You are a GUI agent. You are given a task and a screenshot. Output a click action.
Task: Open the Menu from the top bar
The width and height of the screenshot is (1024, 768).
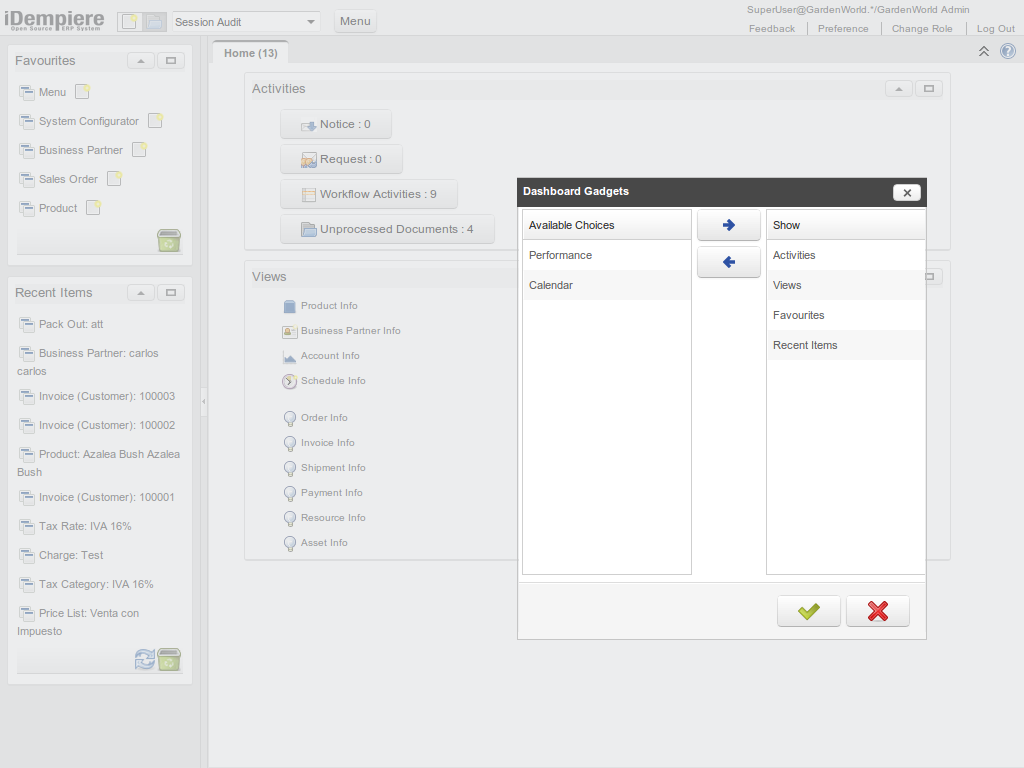click(355, 20)
